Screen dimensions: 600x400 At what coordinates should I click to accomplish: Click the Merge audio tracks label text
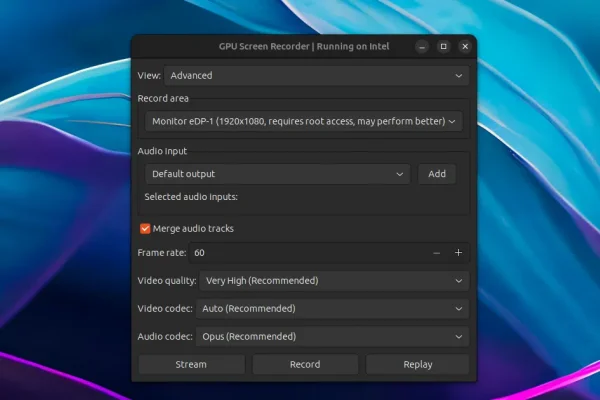tap(193, 229)
